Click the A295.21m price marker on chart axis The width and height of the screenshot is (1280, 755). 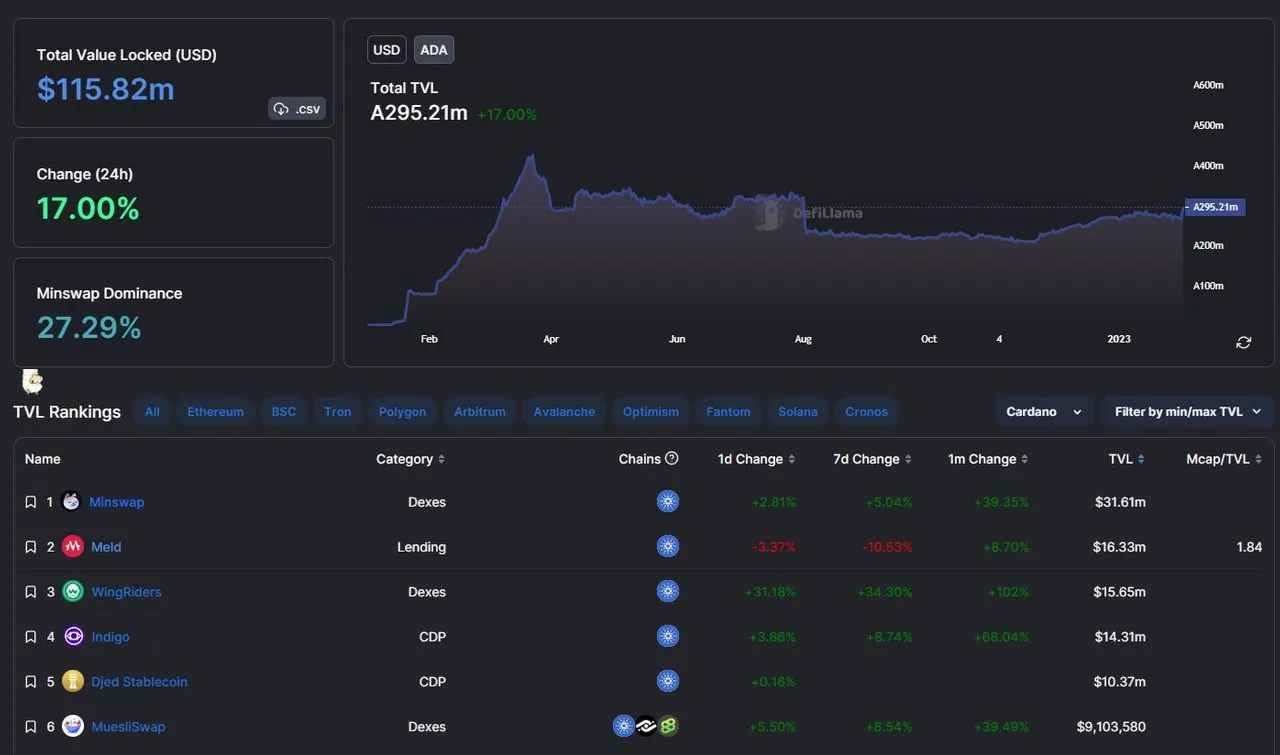pos(1214,207)
